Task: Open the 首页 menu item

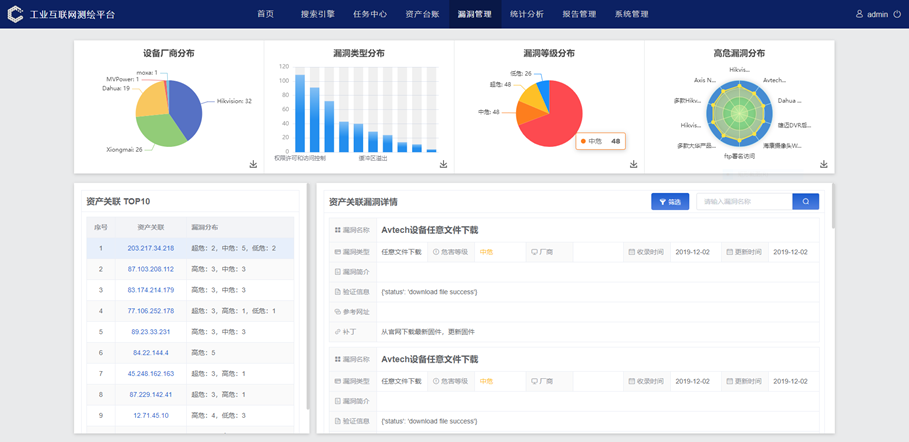Action: 265,15
